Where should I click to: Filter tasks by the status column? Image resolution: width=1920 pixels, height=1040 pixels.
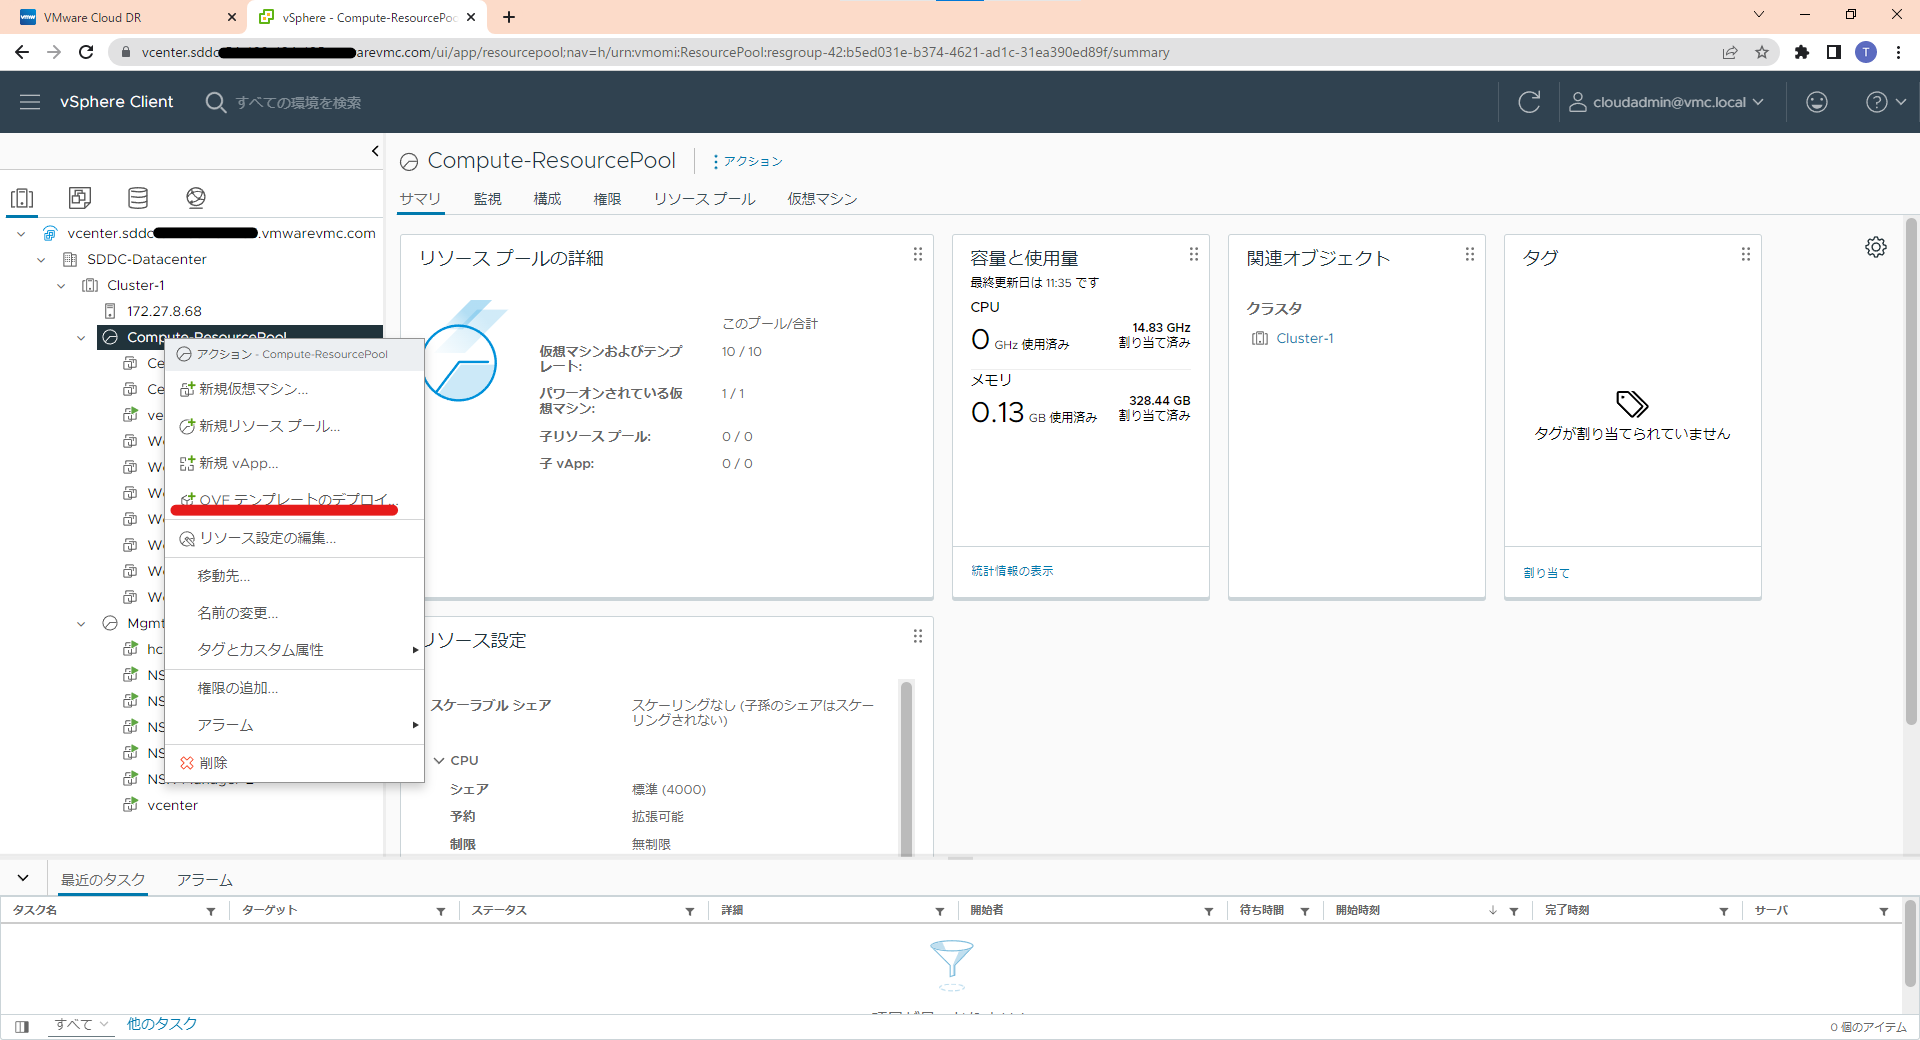tap(690, 911)
